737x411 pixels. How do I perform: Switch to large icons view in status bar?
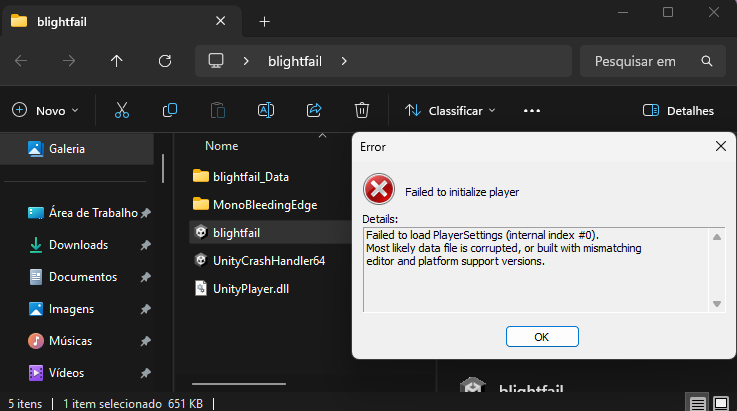(723, 403)
